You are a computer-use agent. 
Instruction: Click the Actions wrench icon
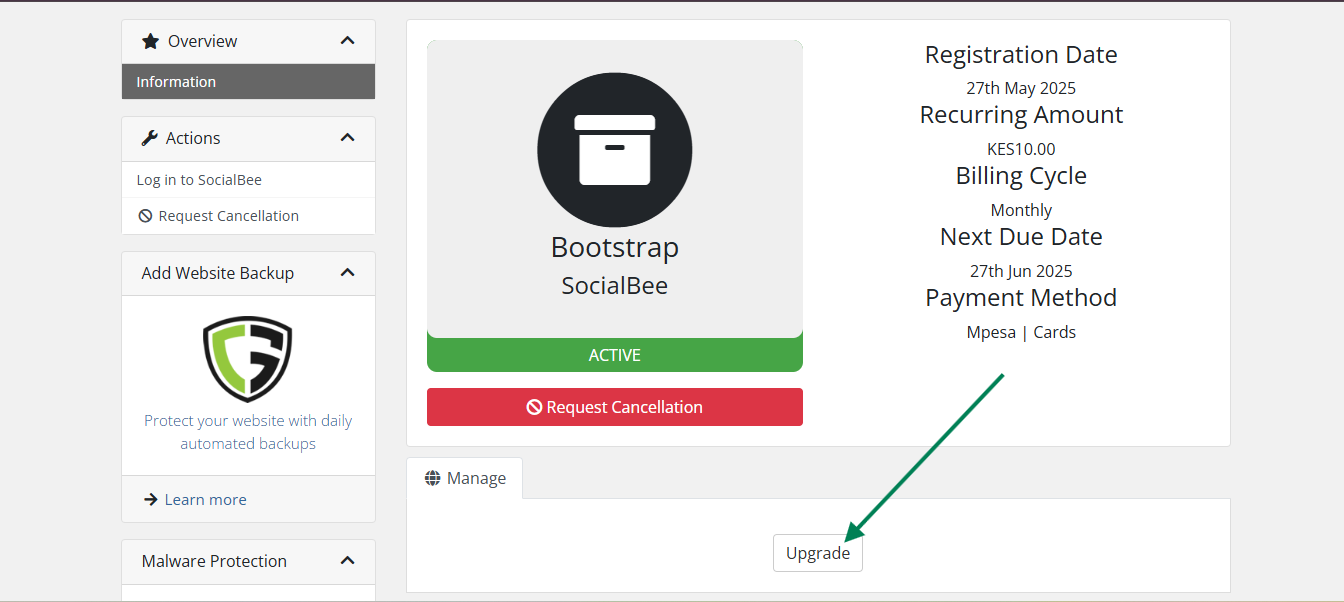point(150,138)
